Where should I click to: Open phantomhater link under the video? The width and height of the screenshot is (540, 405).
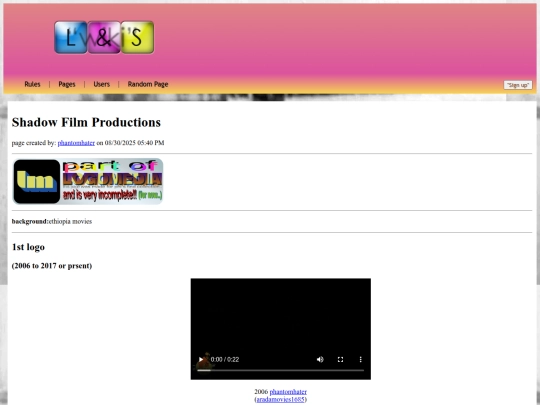coord(288,392)
